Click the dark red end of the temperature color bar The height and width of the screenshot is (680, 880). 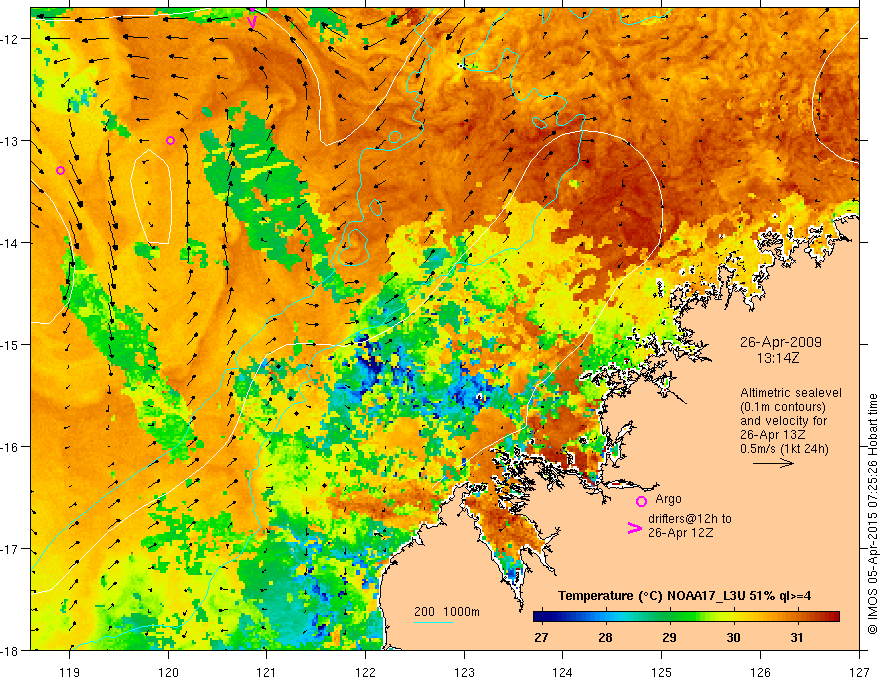[832, 617]
